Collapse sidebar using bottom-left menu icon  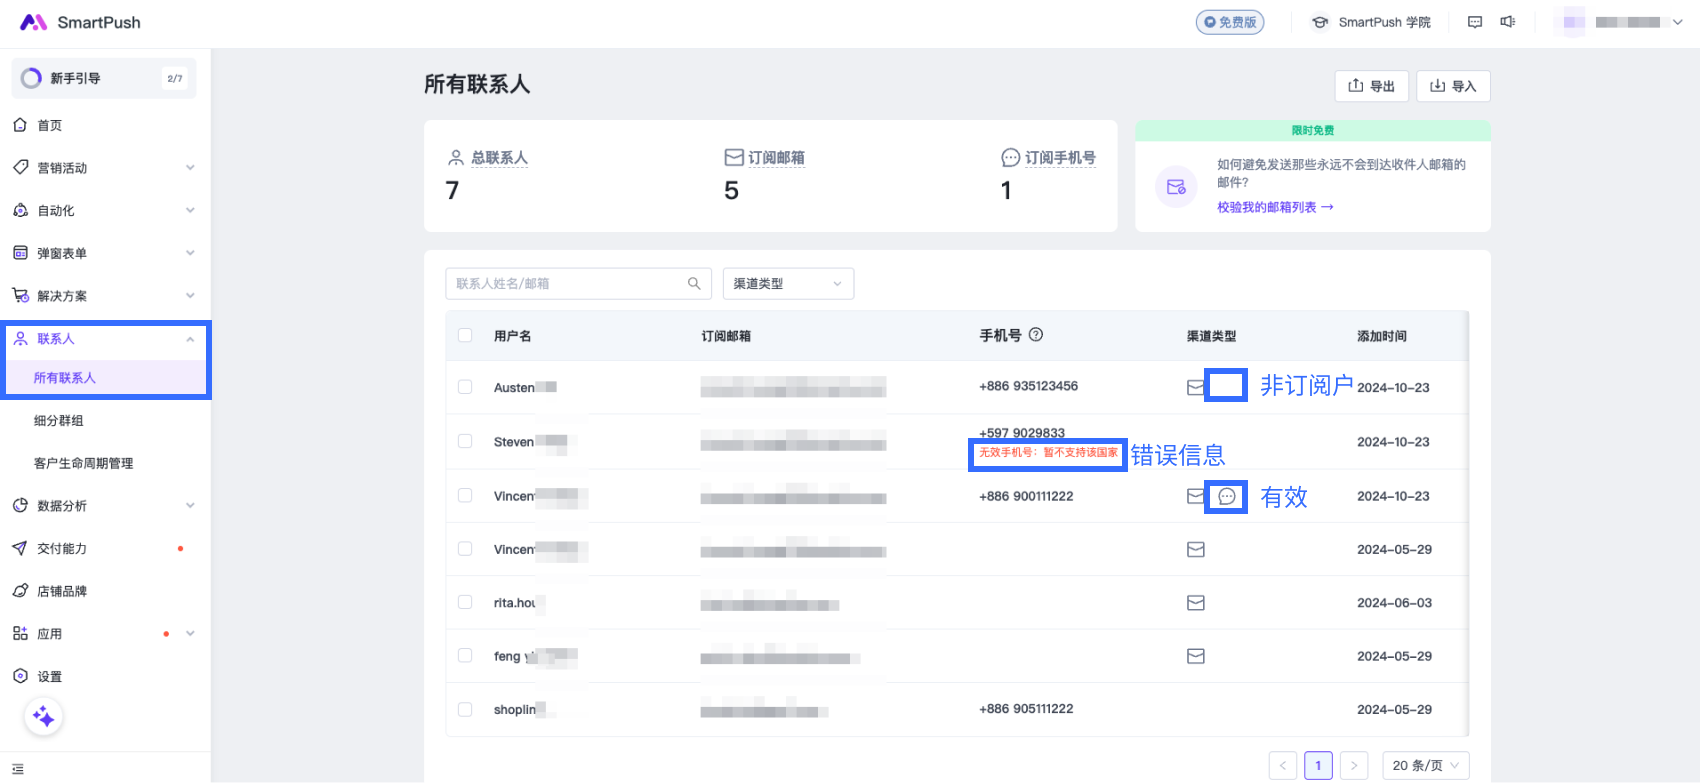click(18, 769)
